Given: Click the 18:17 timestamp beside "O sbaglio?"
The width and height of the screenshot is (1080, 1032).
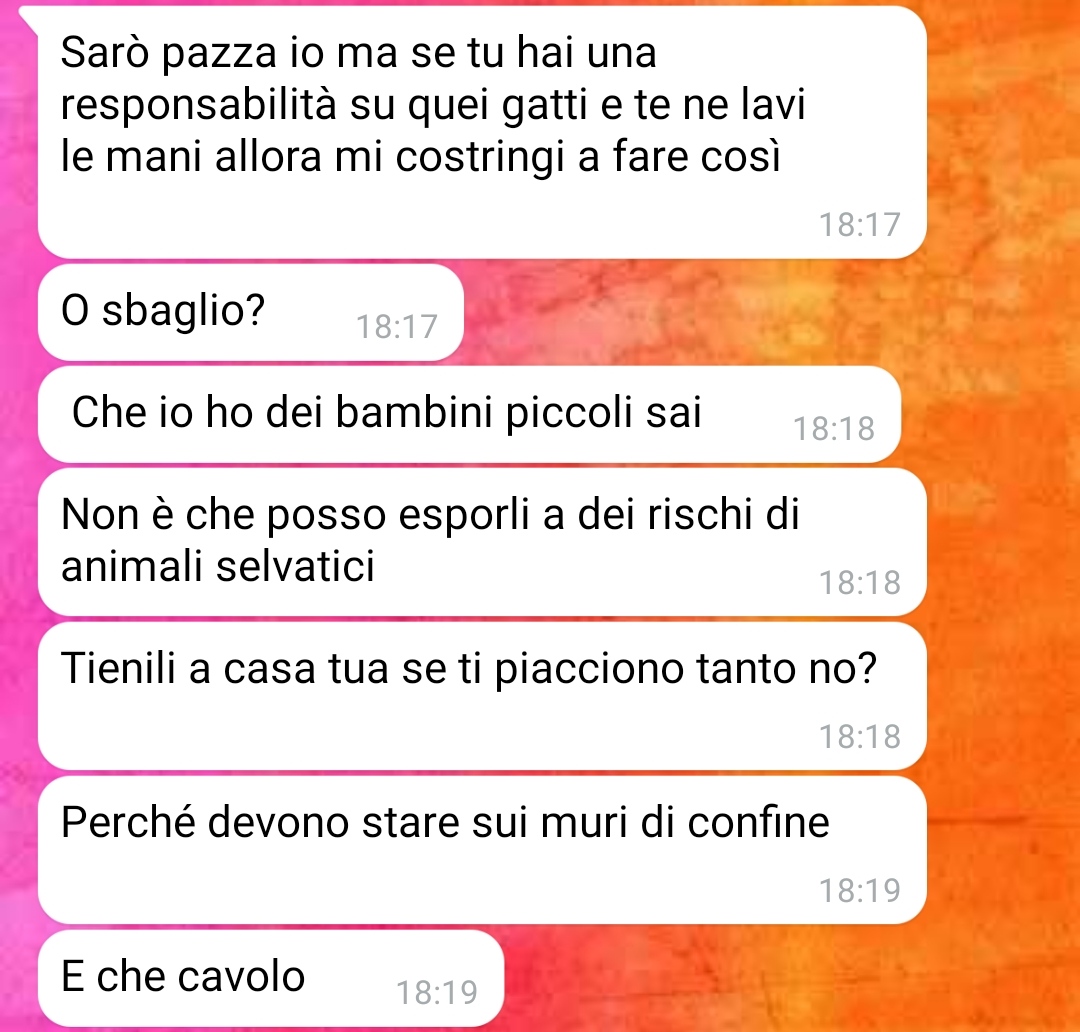Looking at the screenshot, I should tap(396, 327).
